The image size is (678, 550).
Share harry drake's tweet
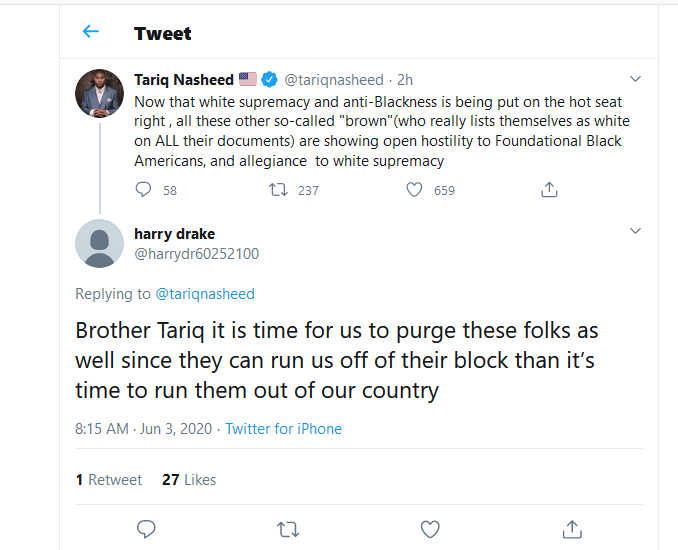tap(572, 529)
